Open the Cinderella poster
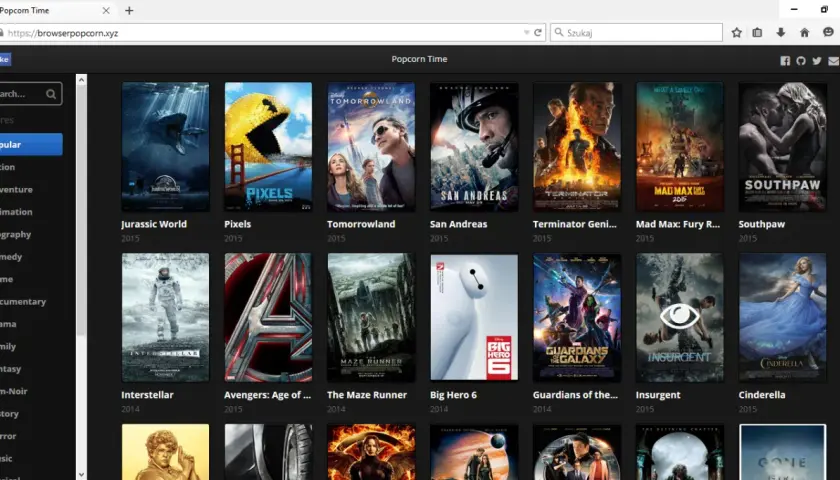 783,318
